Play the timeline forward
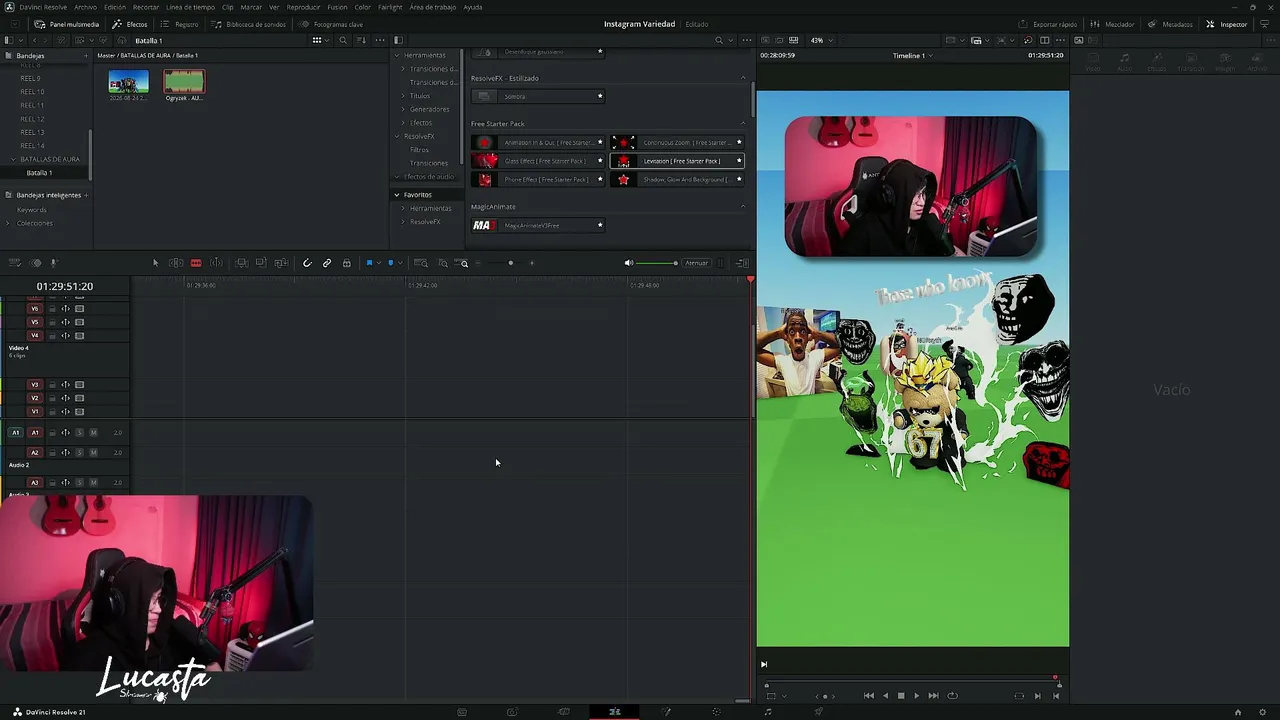Screen dimensions: 1280x720 click(916, 696)
